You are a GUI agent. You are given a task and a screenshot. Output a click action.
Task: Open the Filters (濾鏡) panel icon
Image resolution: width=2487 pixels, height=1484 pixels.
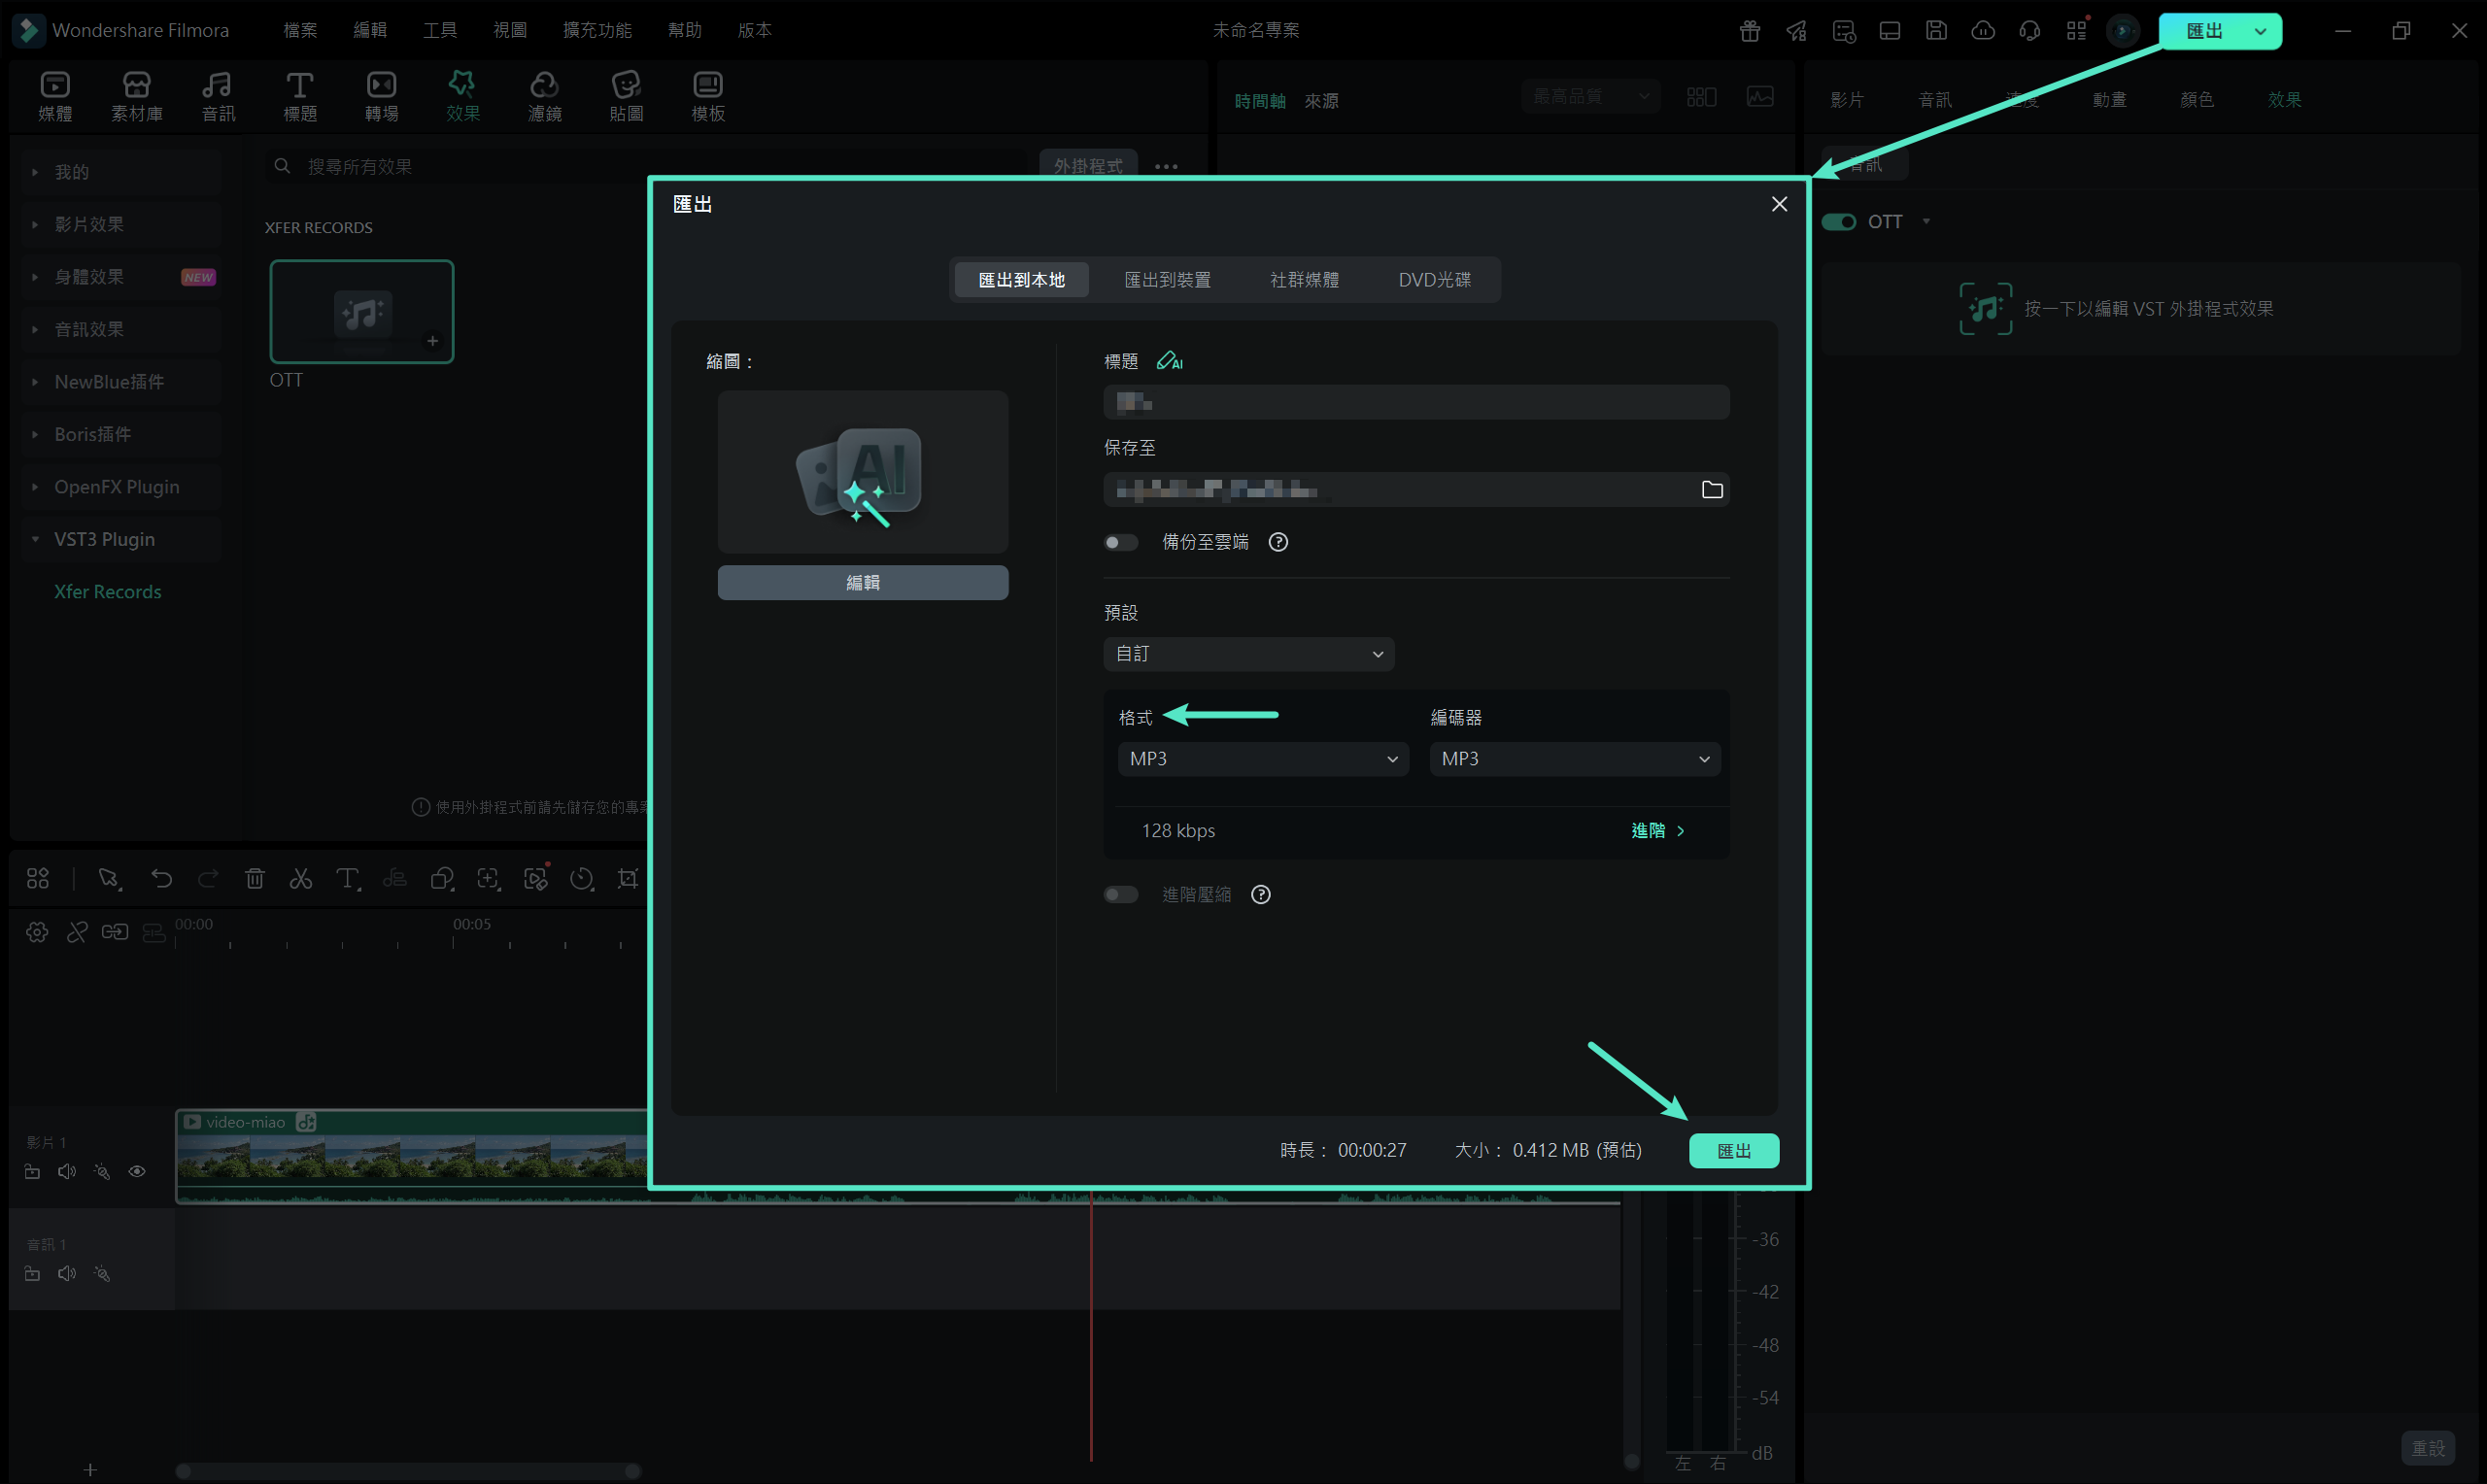pos(544,96)
